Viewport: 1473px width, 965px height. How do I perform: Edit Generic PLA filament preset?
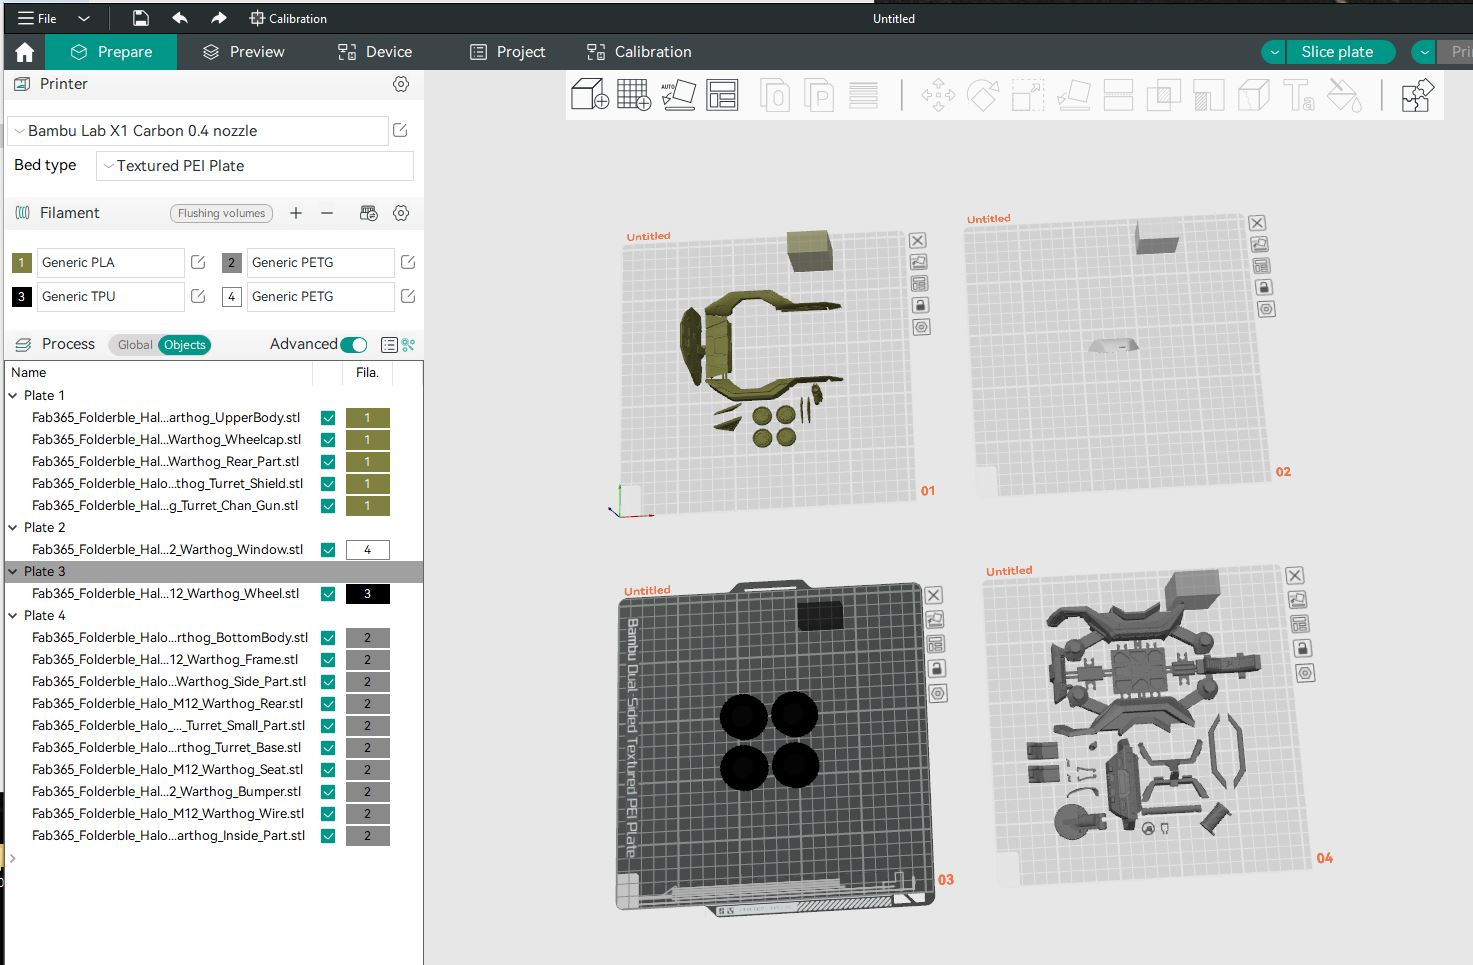(198, 262)
